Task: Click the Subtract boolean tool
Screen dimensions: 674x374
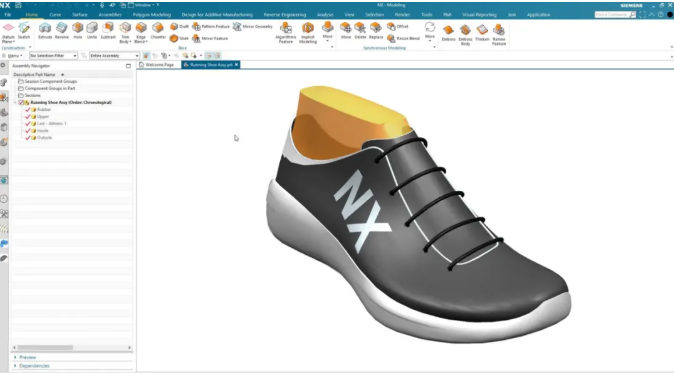Action: (x=108, y=31)
